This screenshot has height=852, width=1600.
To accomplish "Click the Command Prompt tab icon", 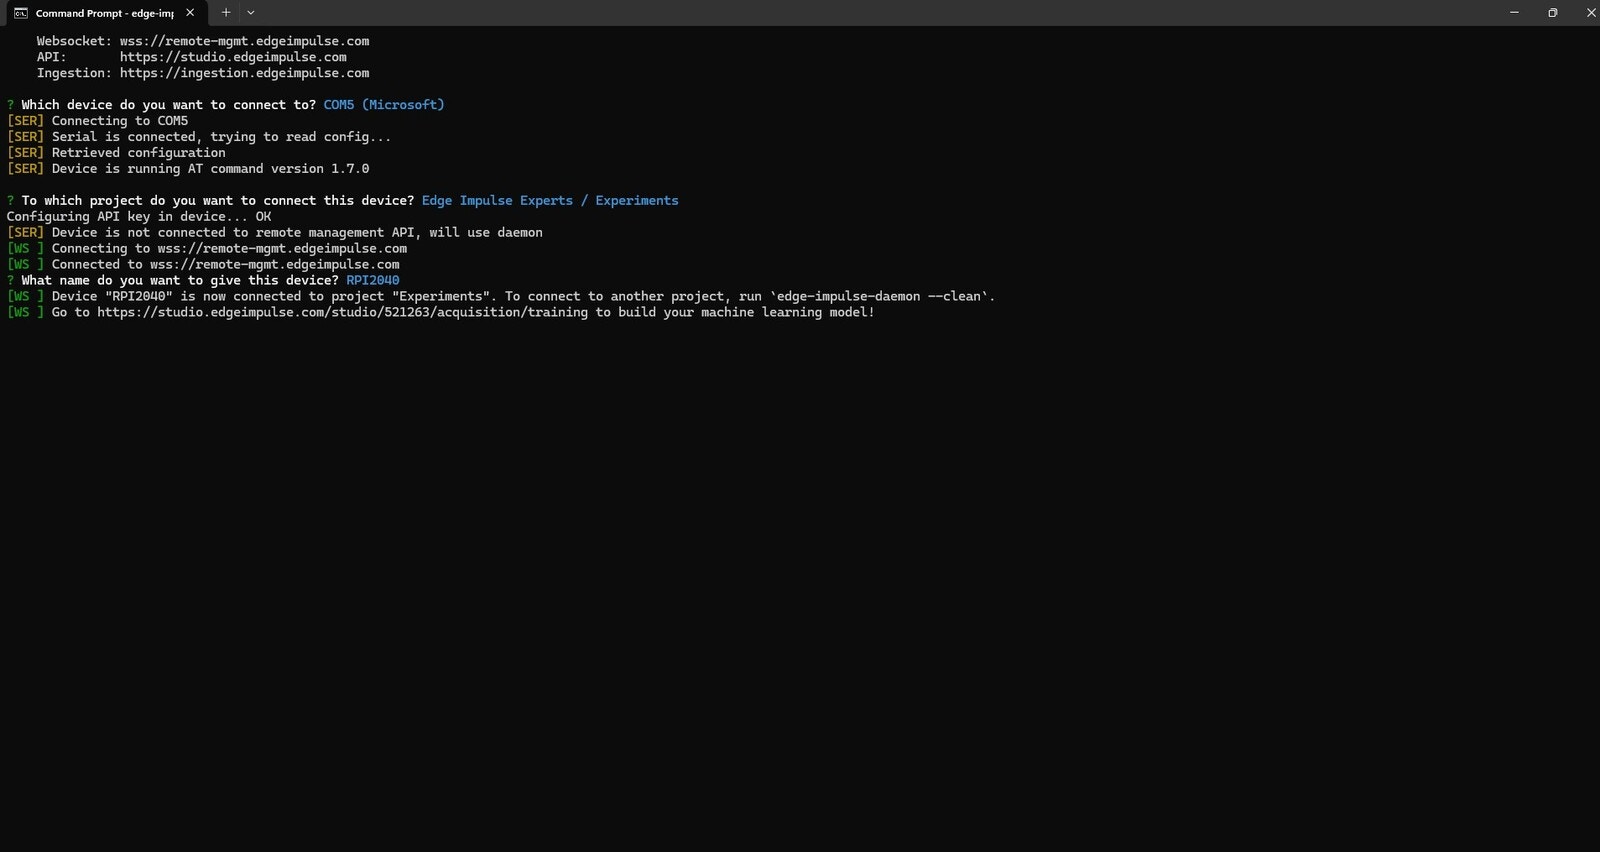I will [x=21, y=13].
